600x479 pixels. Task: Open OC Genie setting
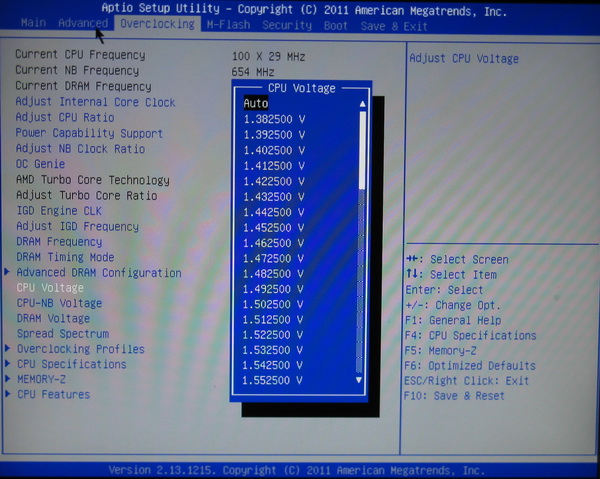click(x=40, y=164)
